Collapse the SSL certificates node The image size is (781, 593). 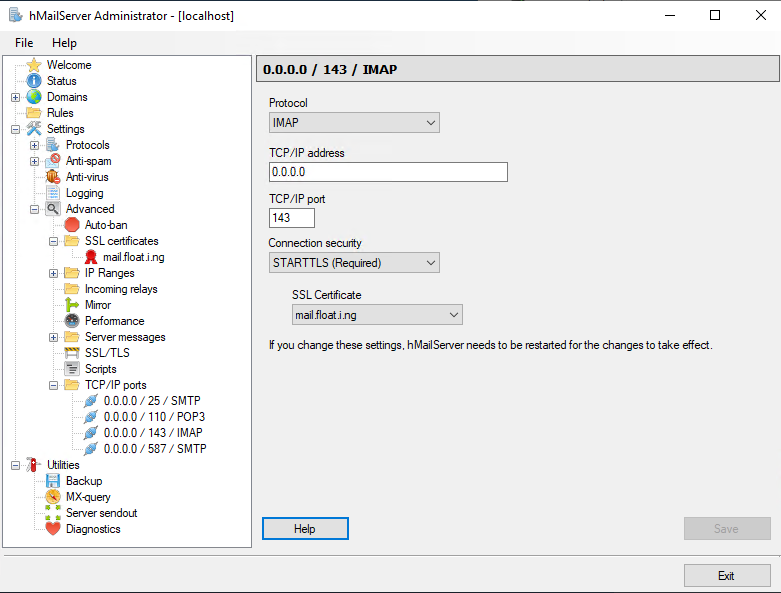click(x=53, y=241)
